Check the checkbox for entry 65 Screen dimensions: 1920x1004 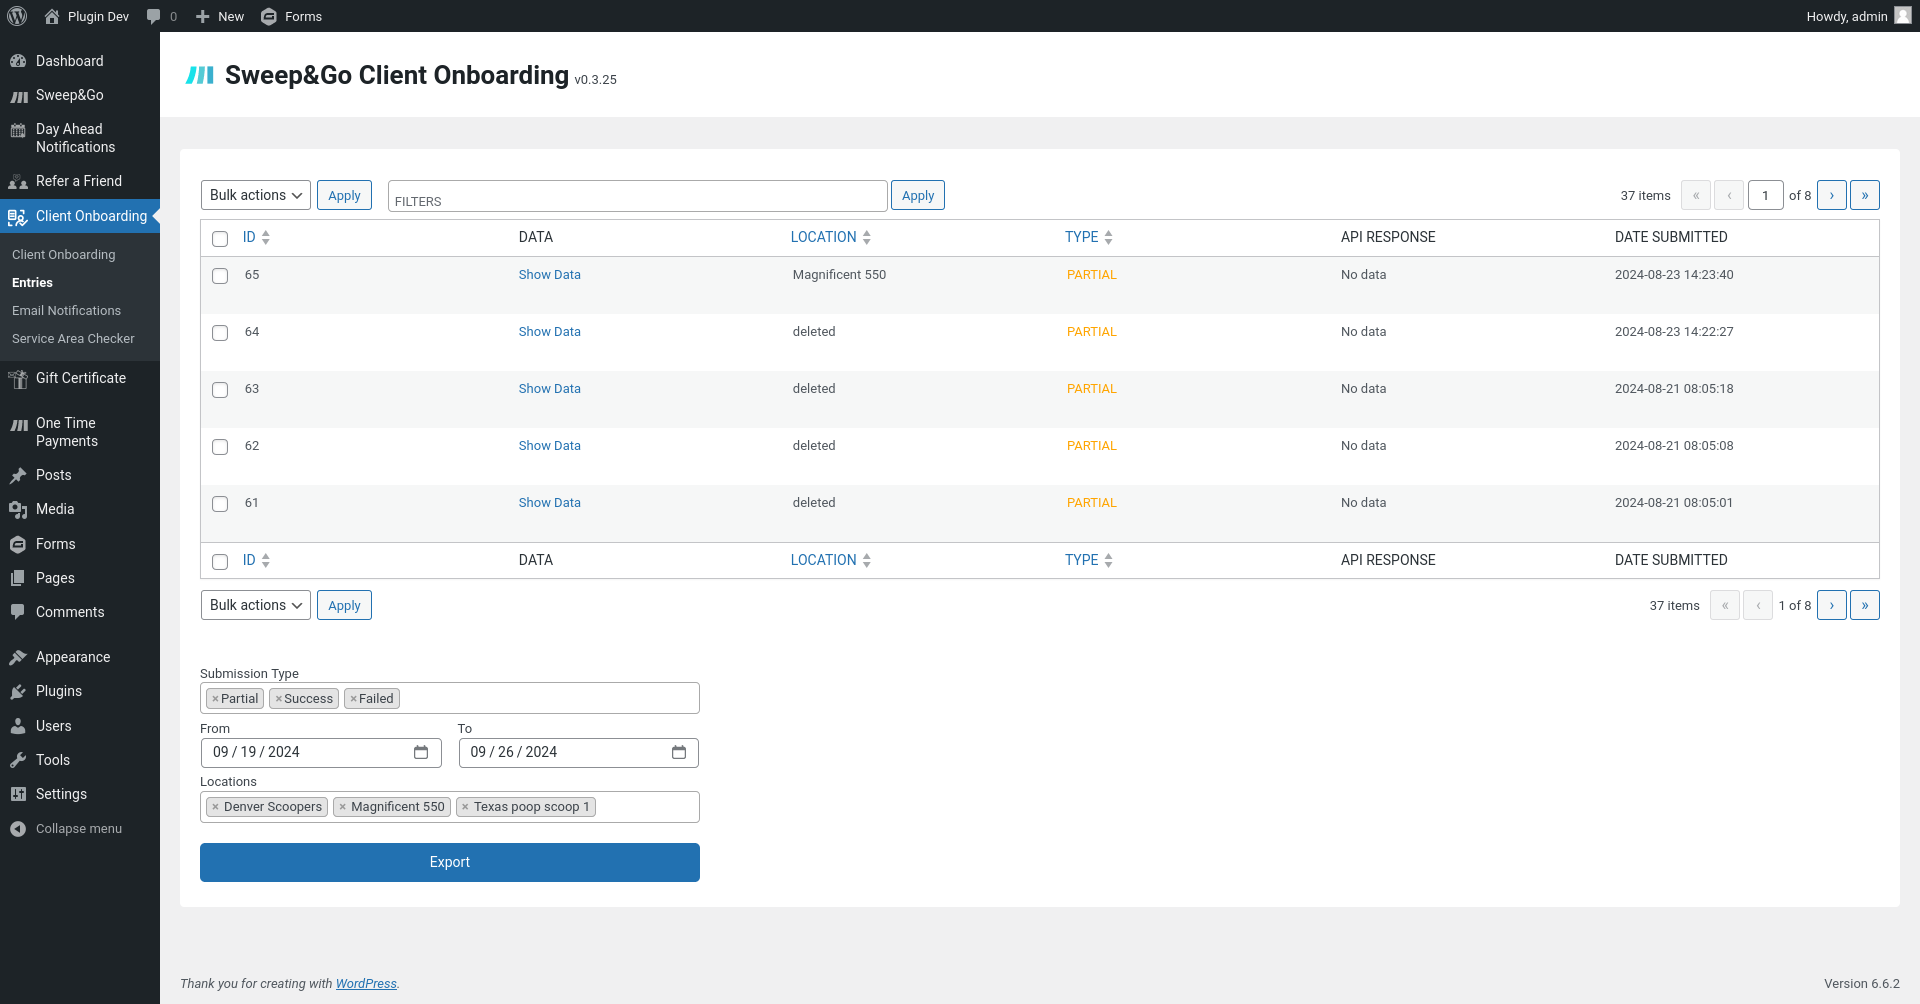point(220,276)
